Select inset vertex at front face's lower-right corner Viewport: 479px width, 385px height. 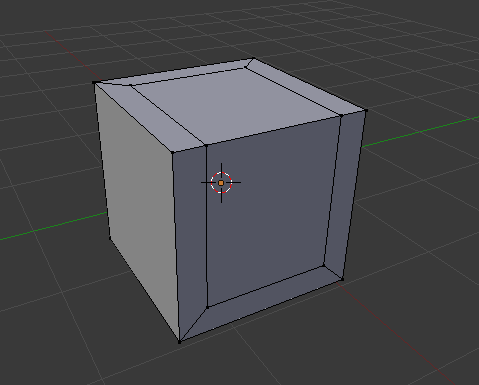click(x=323, y=265)
